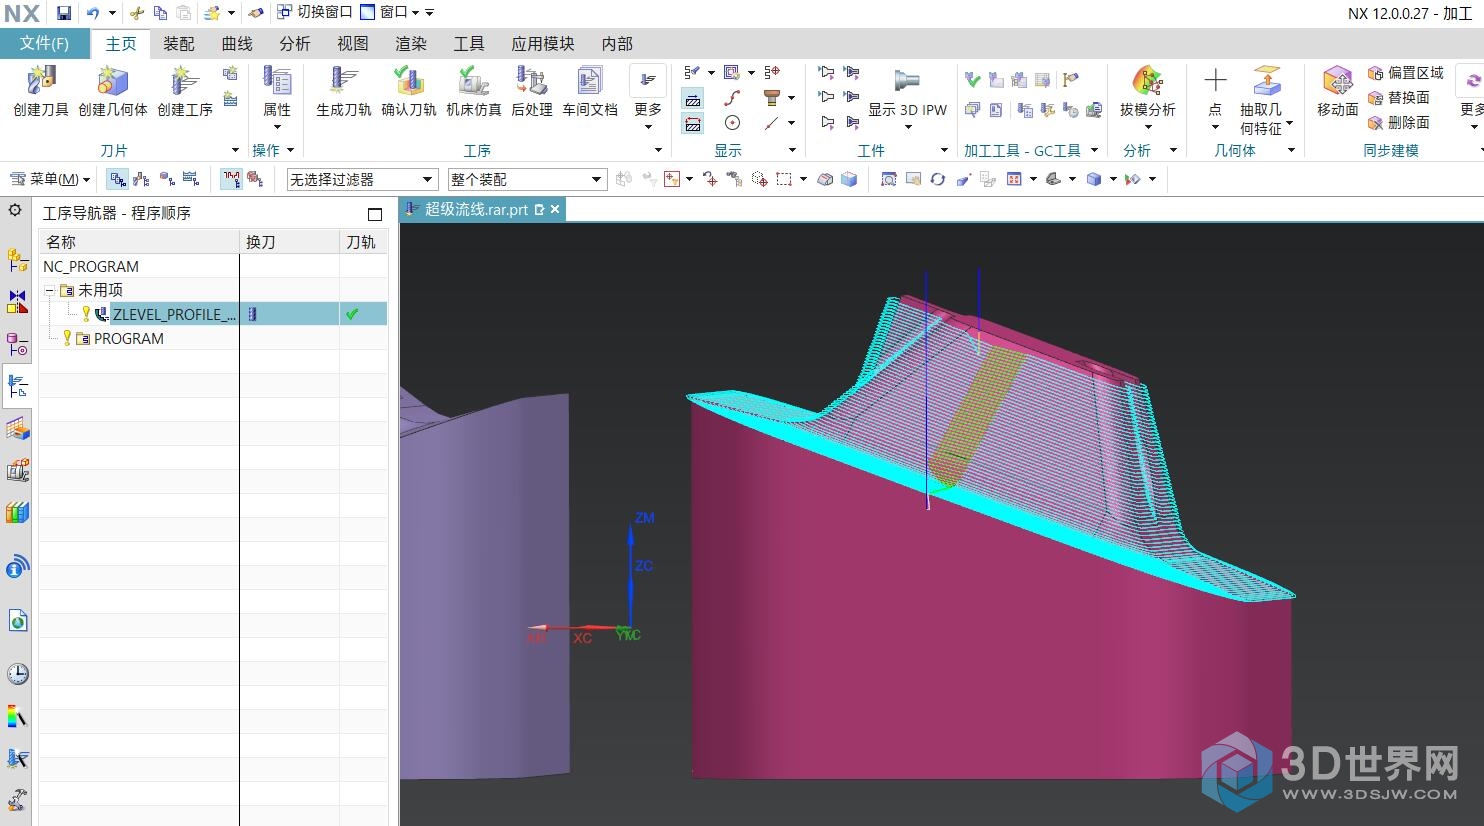The image size is (1484, 826).
Task: Collapse the 未用项 tree node
Action: click(49, 290)
